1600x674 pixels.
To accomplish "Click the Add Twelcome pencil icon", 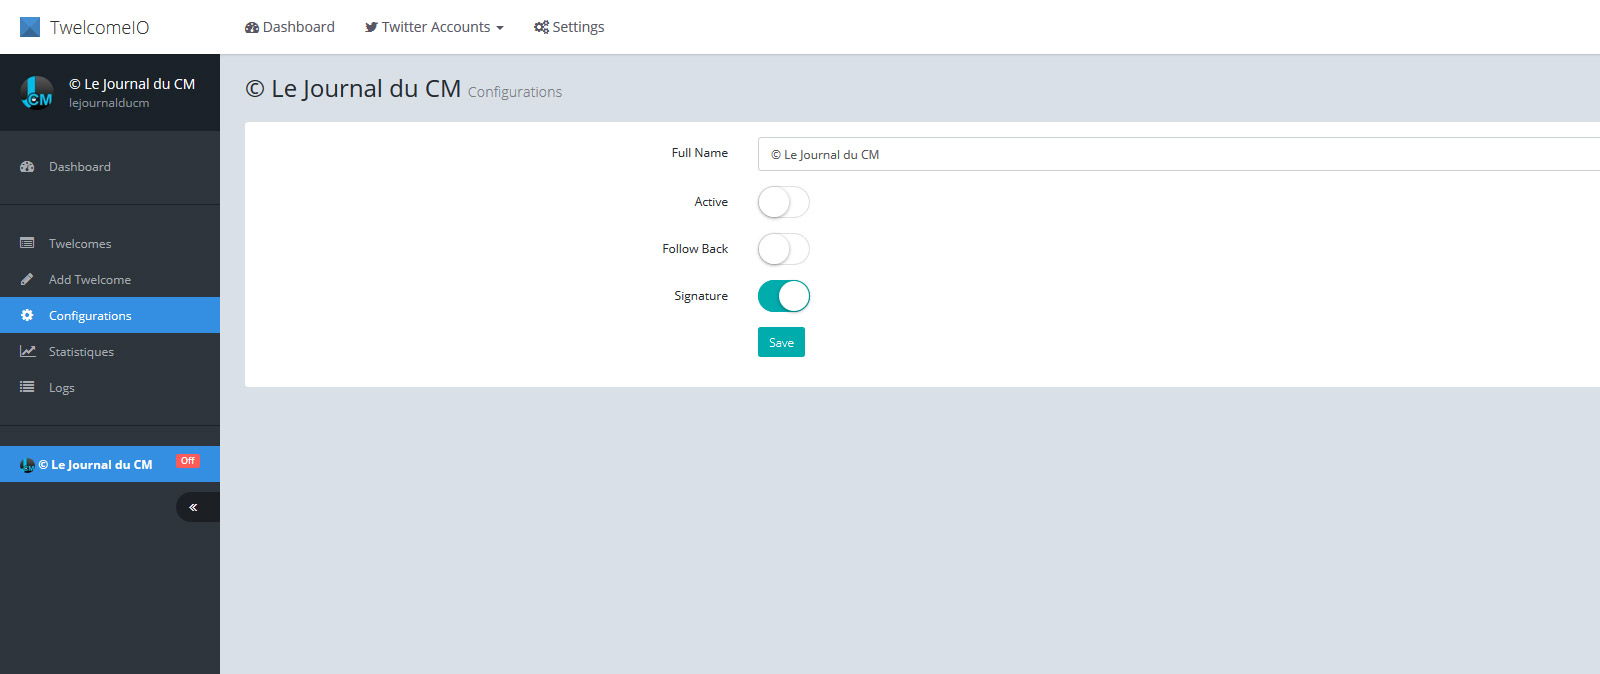I will coord(27,279).
